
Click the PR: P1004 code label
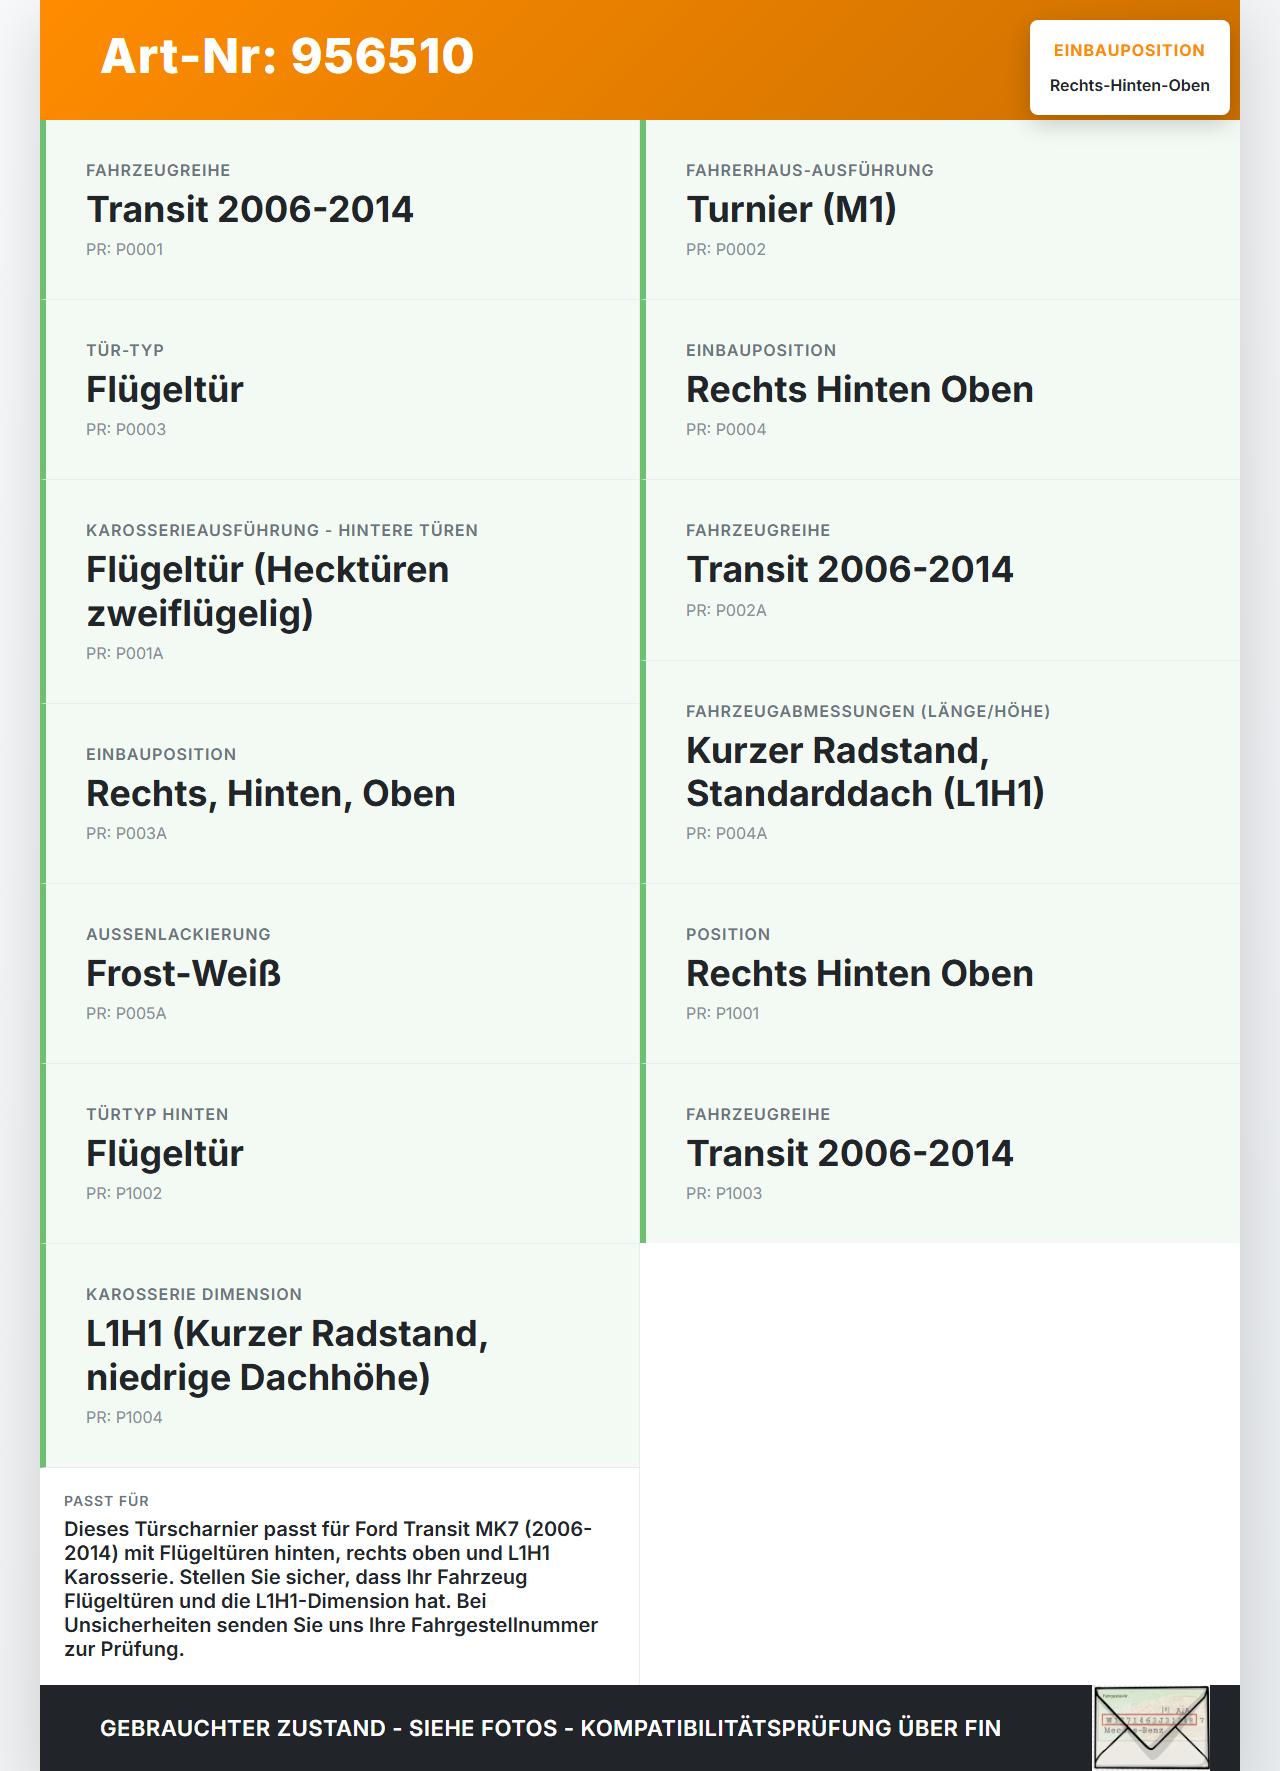click(124, 1417)
